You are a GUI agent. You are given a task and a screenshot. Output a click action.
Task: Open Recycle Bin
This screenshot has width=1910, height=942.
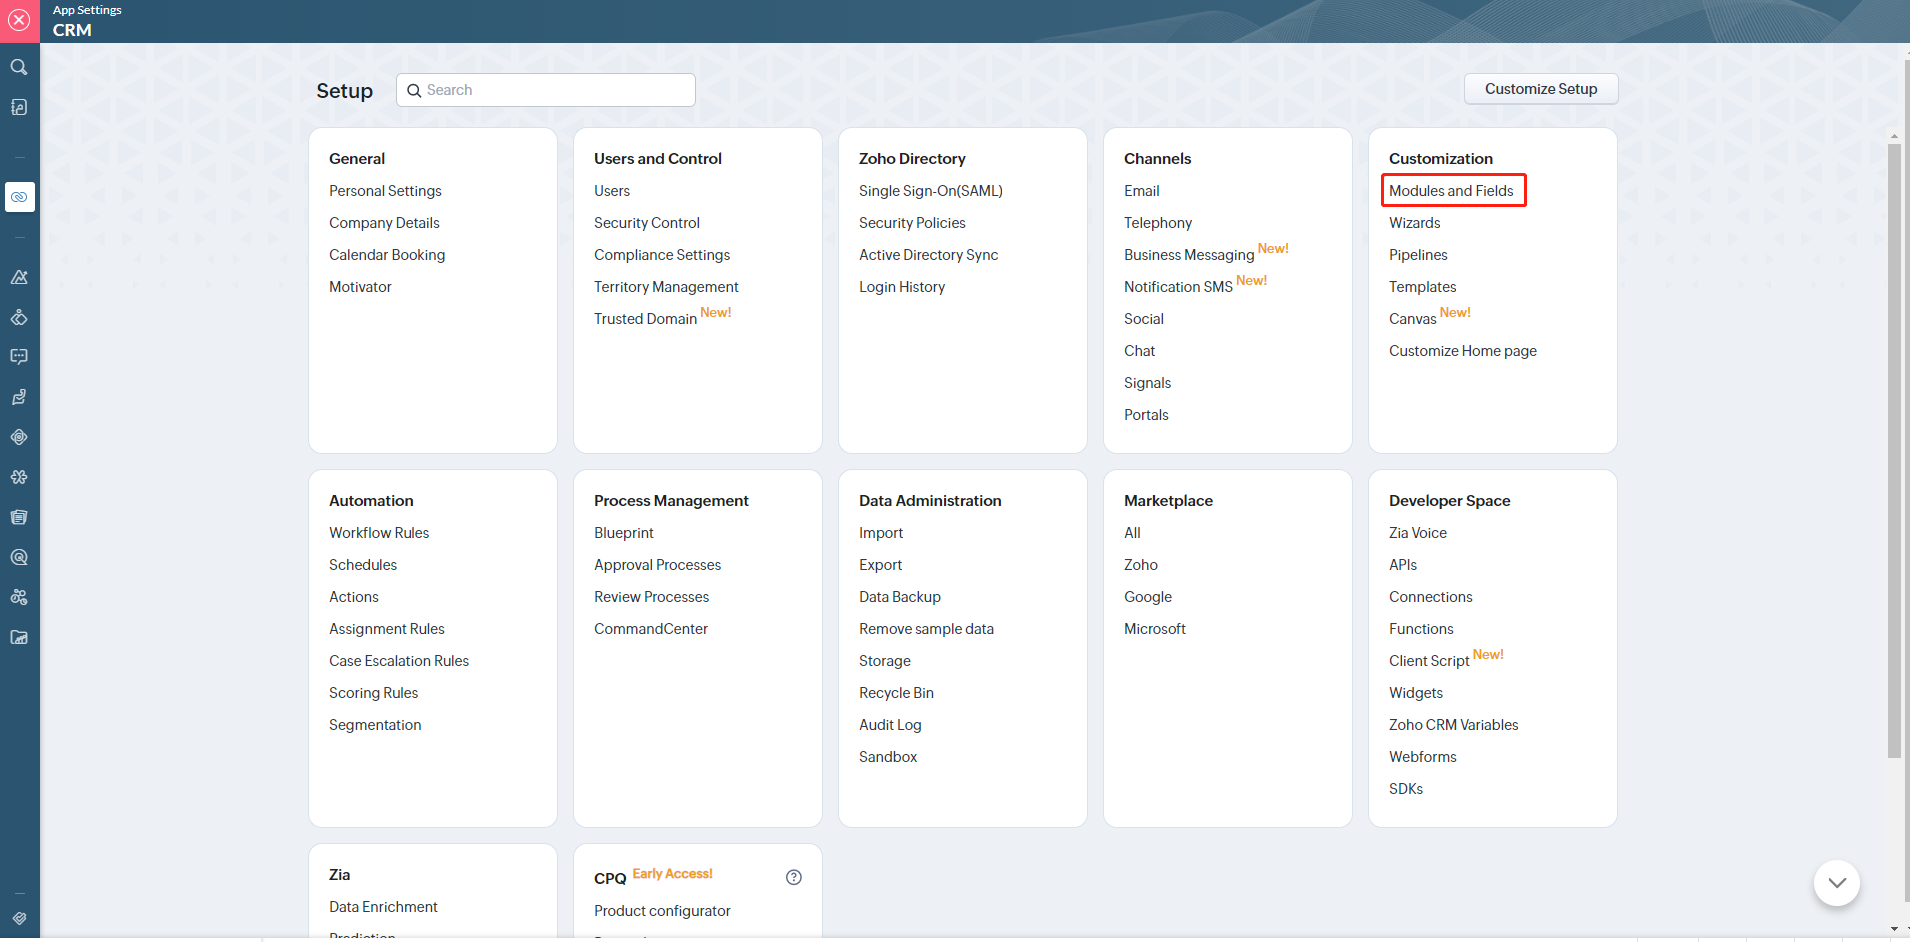point(896,693)
